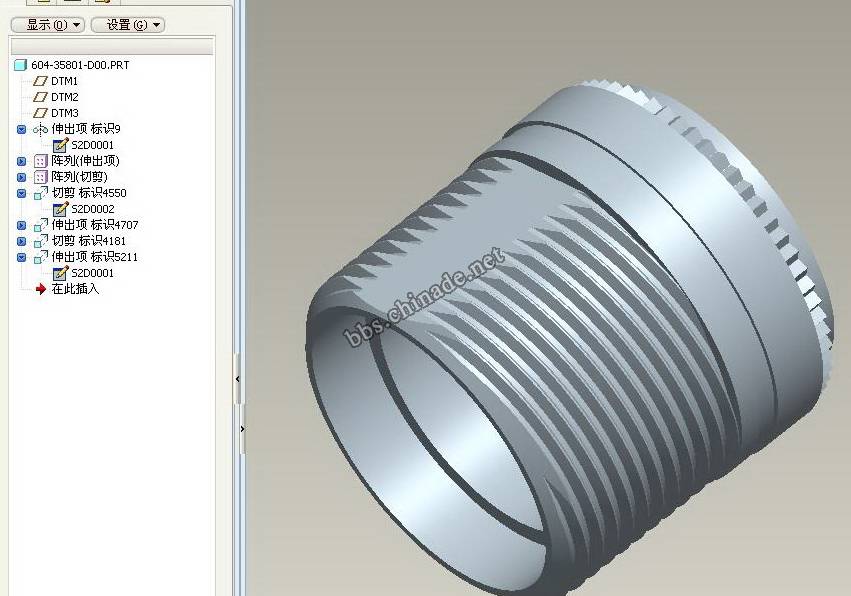Select root part 604-35801-D00.PRT
The image size is (851, 596).
point(80,65)
